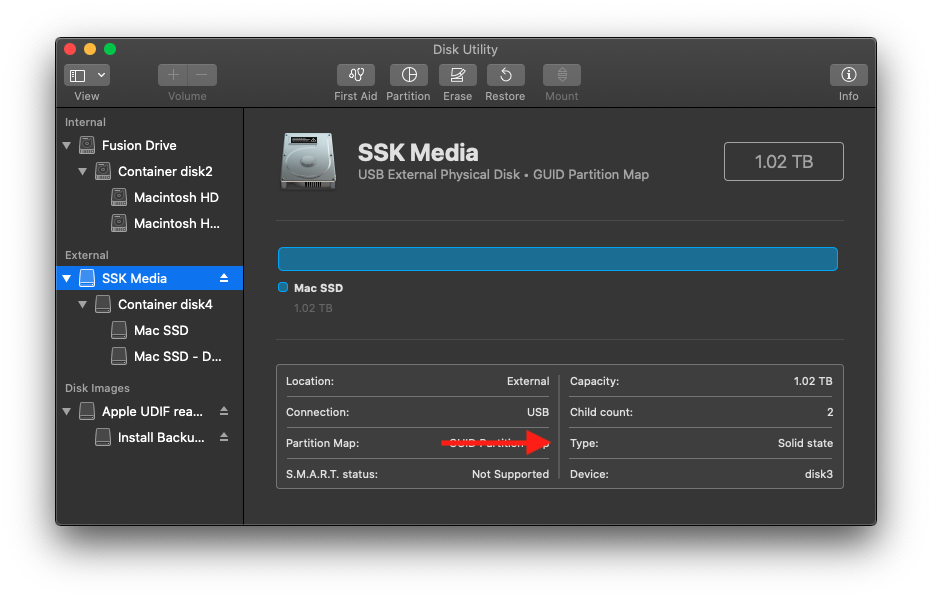Click the remove Volume minus button
The height and width of the screenshot is (599, 932).
202,75
